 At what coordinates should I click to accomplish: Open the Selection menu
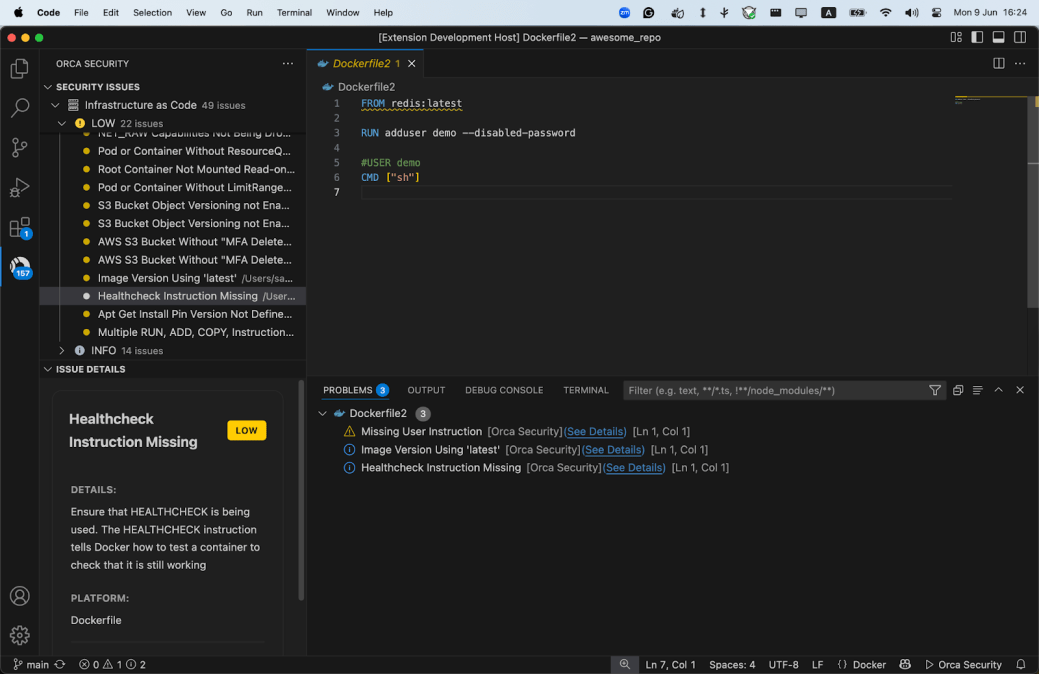pos(152,13)
